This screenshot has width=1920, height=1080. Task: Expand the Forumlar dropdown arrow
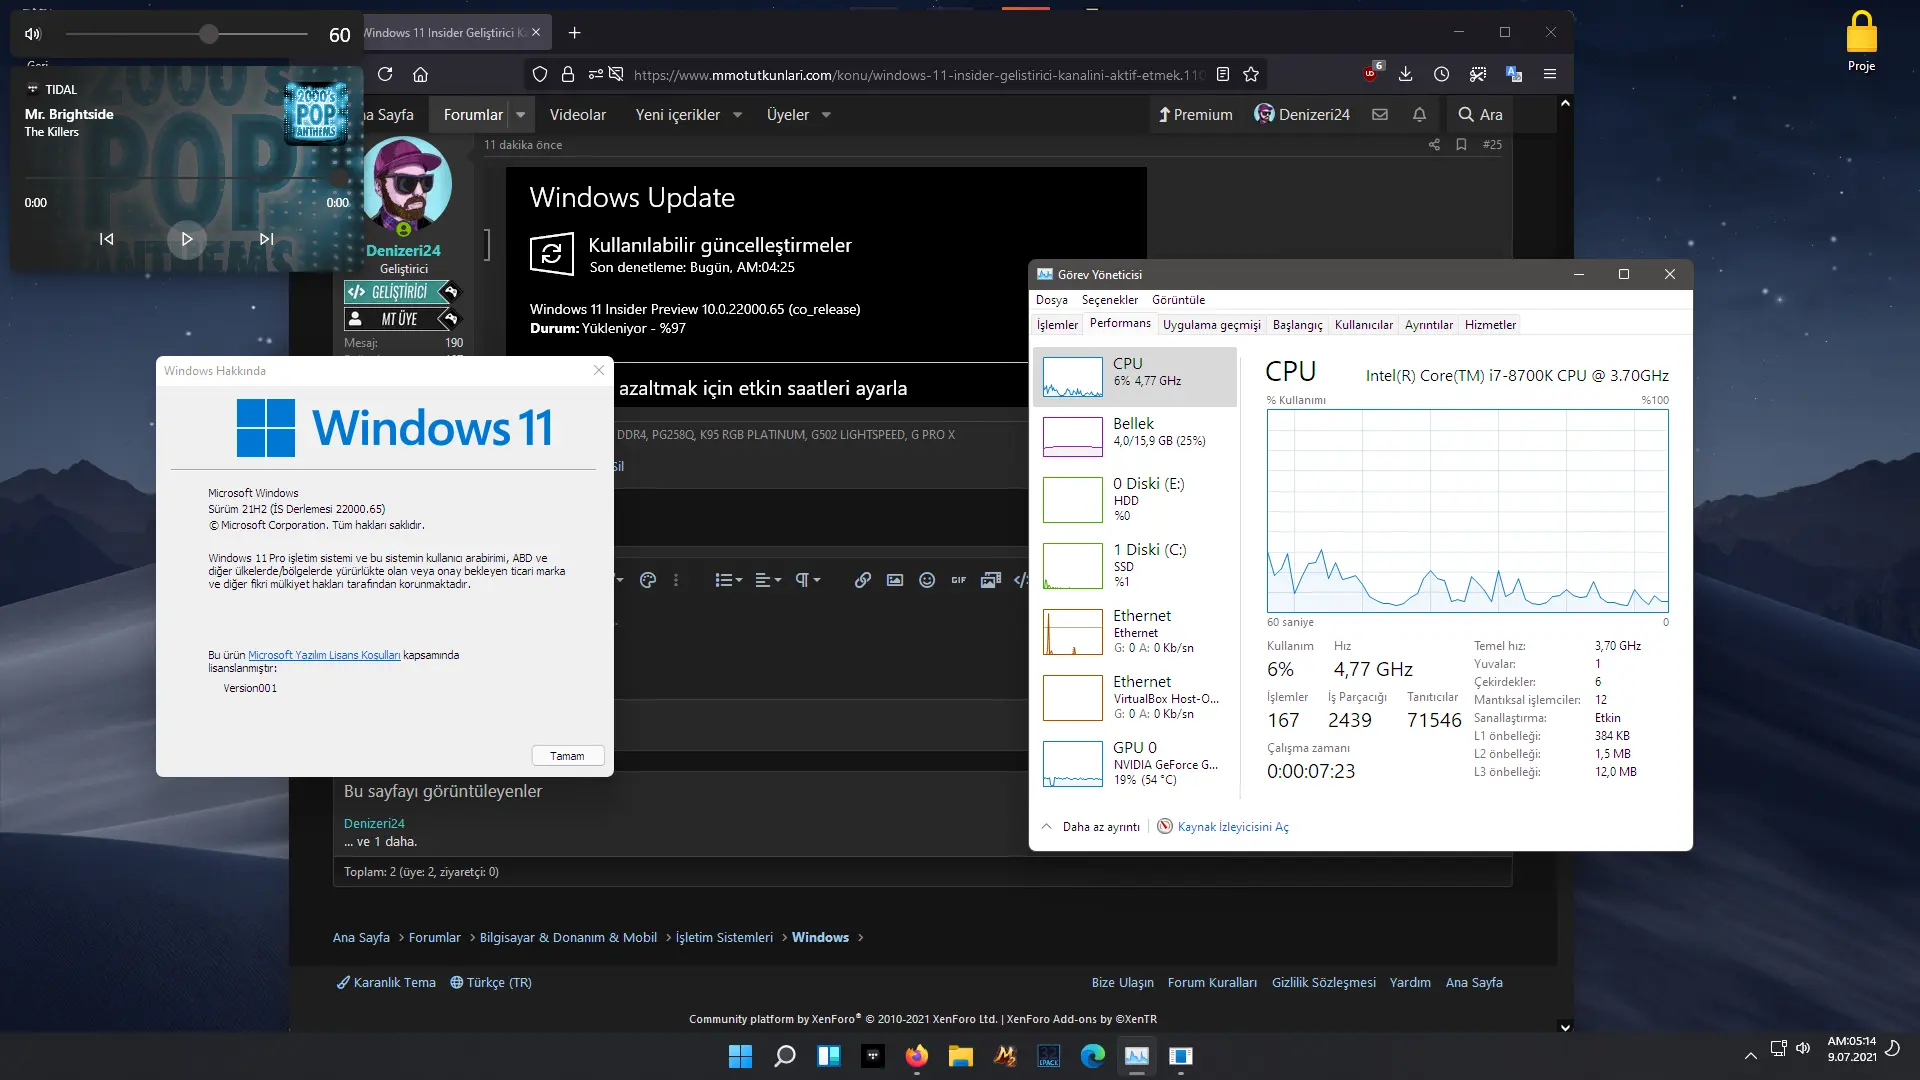pyautogui.click(x=521, y=115)
